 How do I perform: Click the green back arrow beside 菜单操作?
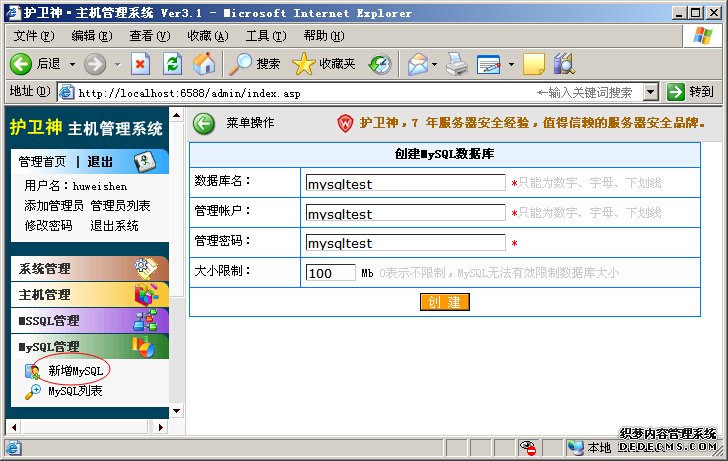click(204, 123)
